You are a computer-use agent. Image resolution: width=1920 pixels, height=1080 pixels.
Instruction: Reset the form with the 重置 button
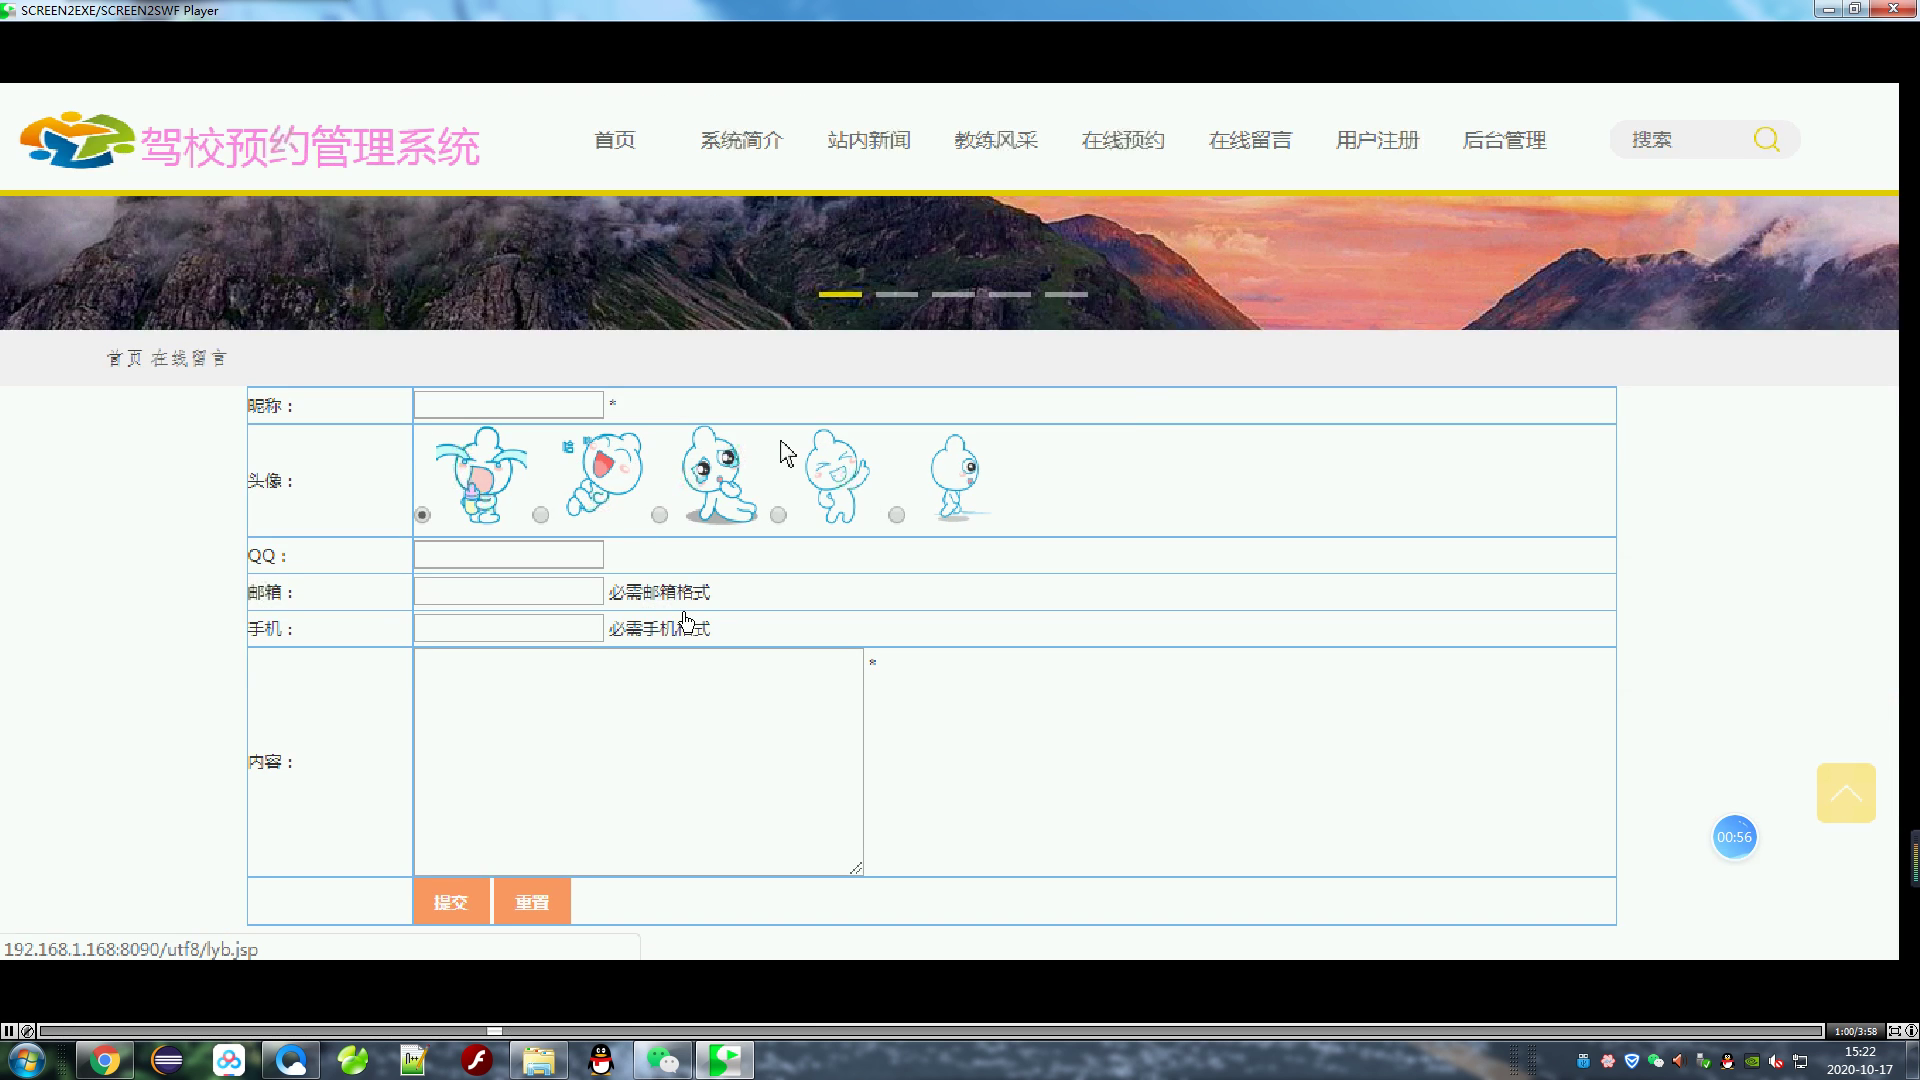point(532,902)
